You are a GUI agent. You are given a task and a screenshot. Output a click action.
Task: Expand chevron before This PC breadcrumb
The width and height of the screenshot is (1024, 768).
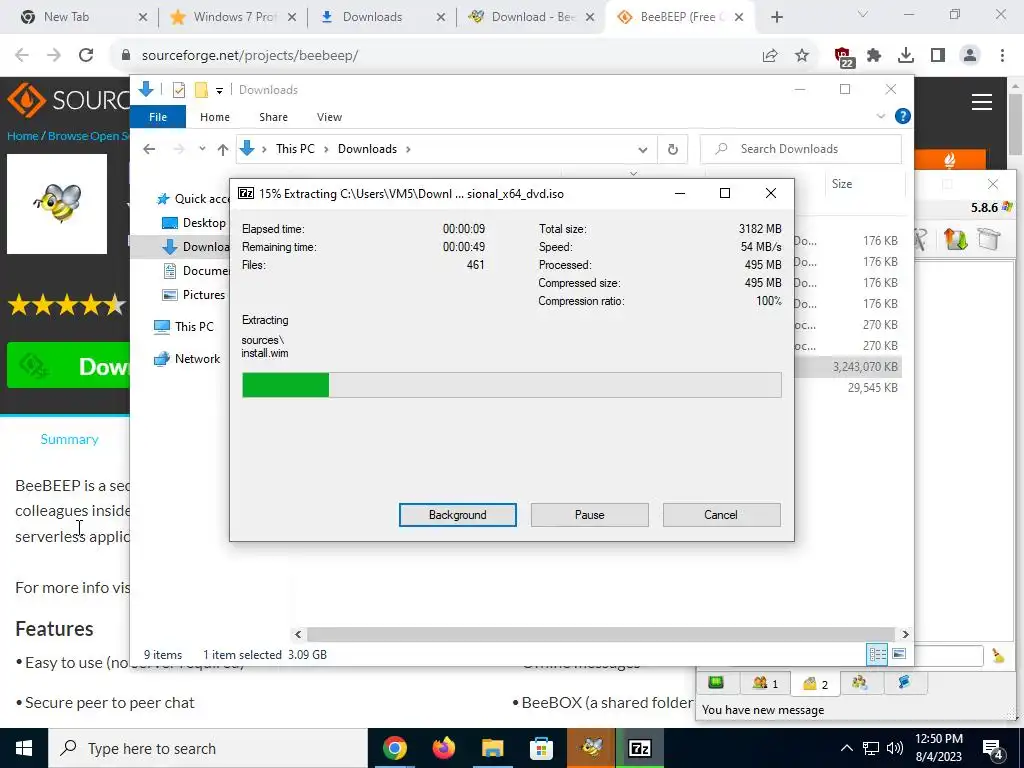pyautogui.click(x=264, y=150)
